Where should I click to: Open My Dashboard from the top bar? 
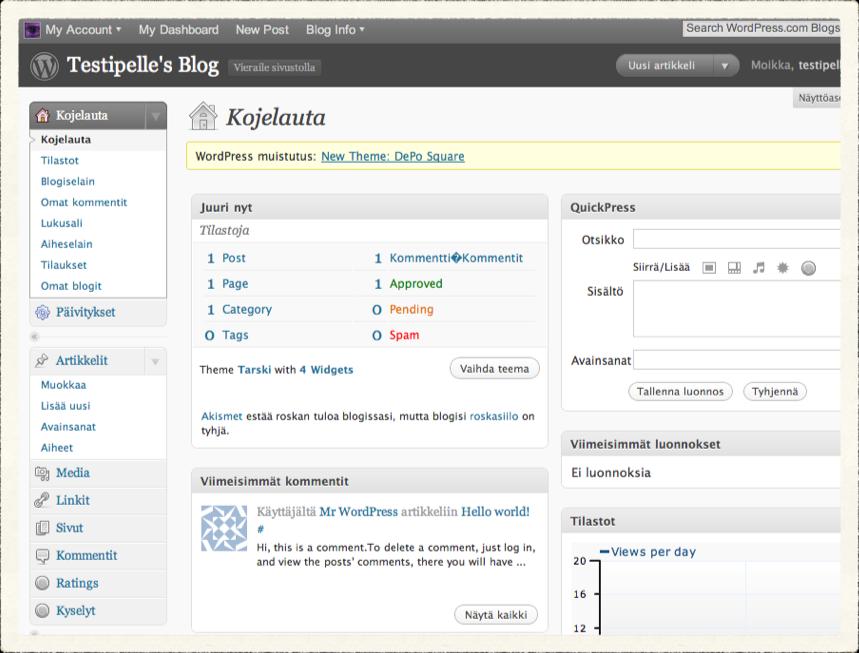point(179,30)
